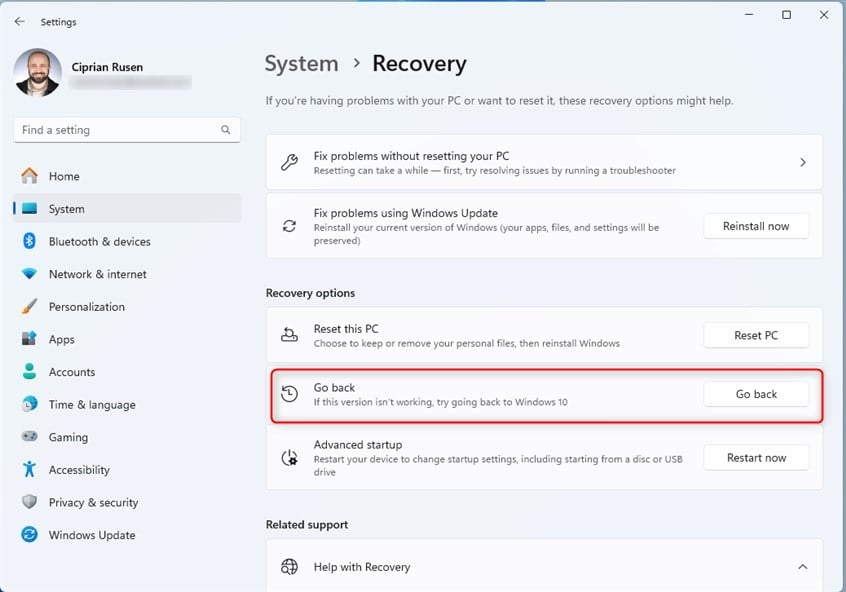
Task: Click the Time & language globe icon
Action: click(29, 404)
